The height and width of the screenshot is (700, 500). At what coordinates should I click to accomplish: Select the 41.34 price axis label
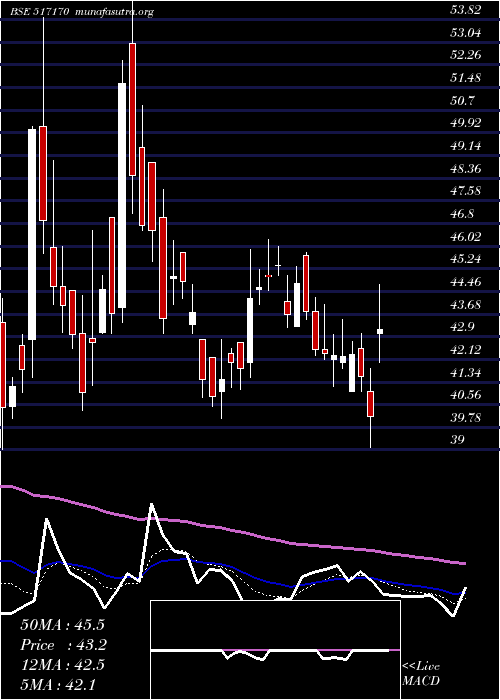(466, 373)
